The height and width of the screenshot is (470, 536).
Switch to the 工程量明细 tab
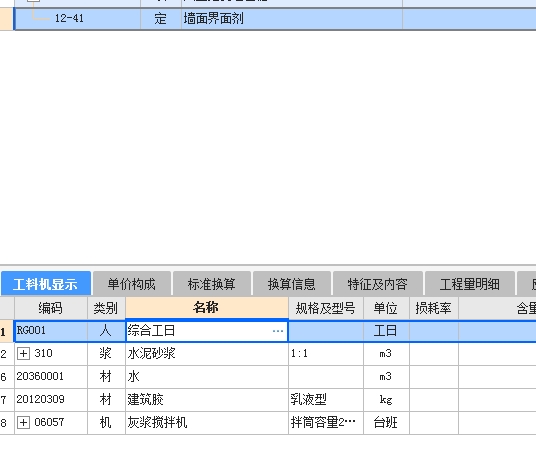coord(470,284)
